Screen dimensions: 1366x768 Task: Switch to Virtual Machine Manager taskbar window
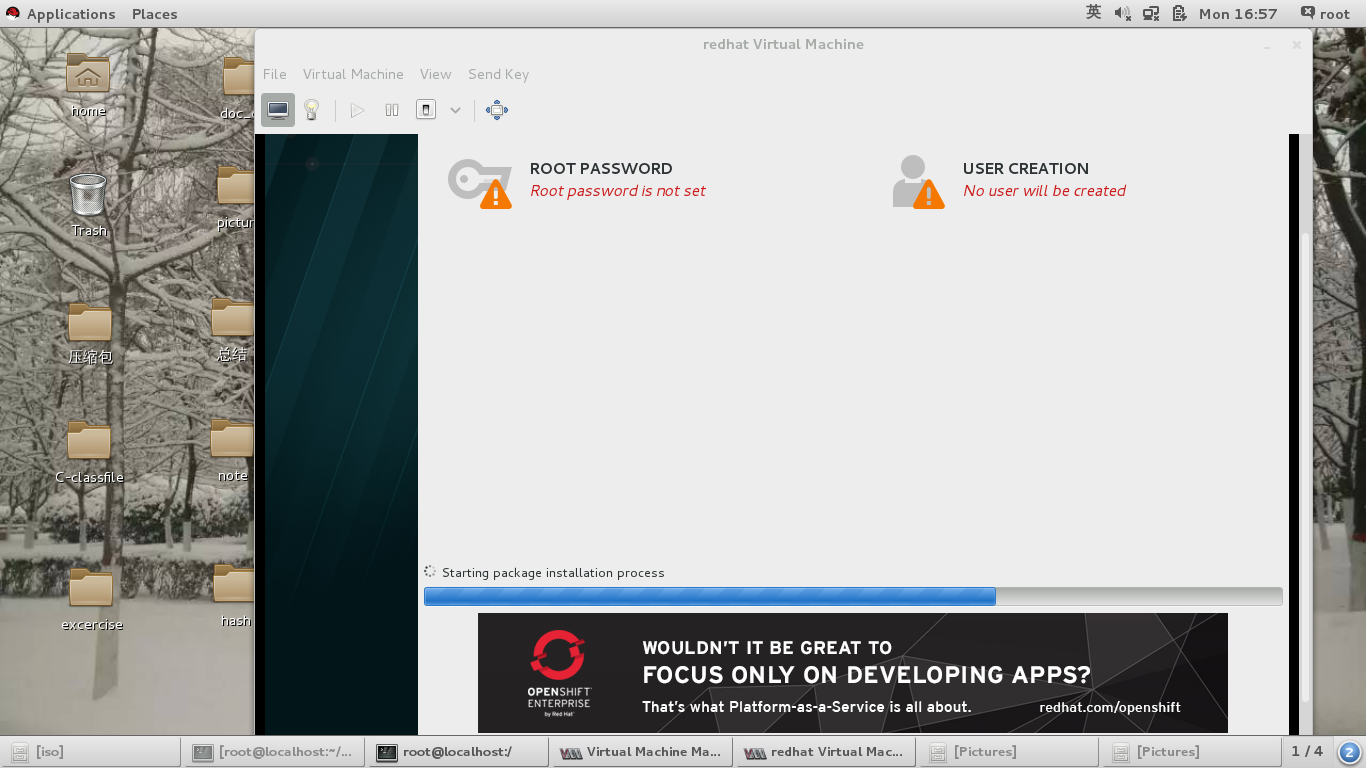641,752
